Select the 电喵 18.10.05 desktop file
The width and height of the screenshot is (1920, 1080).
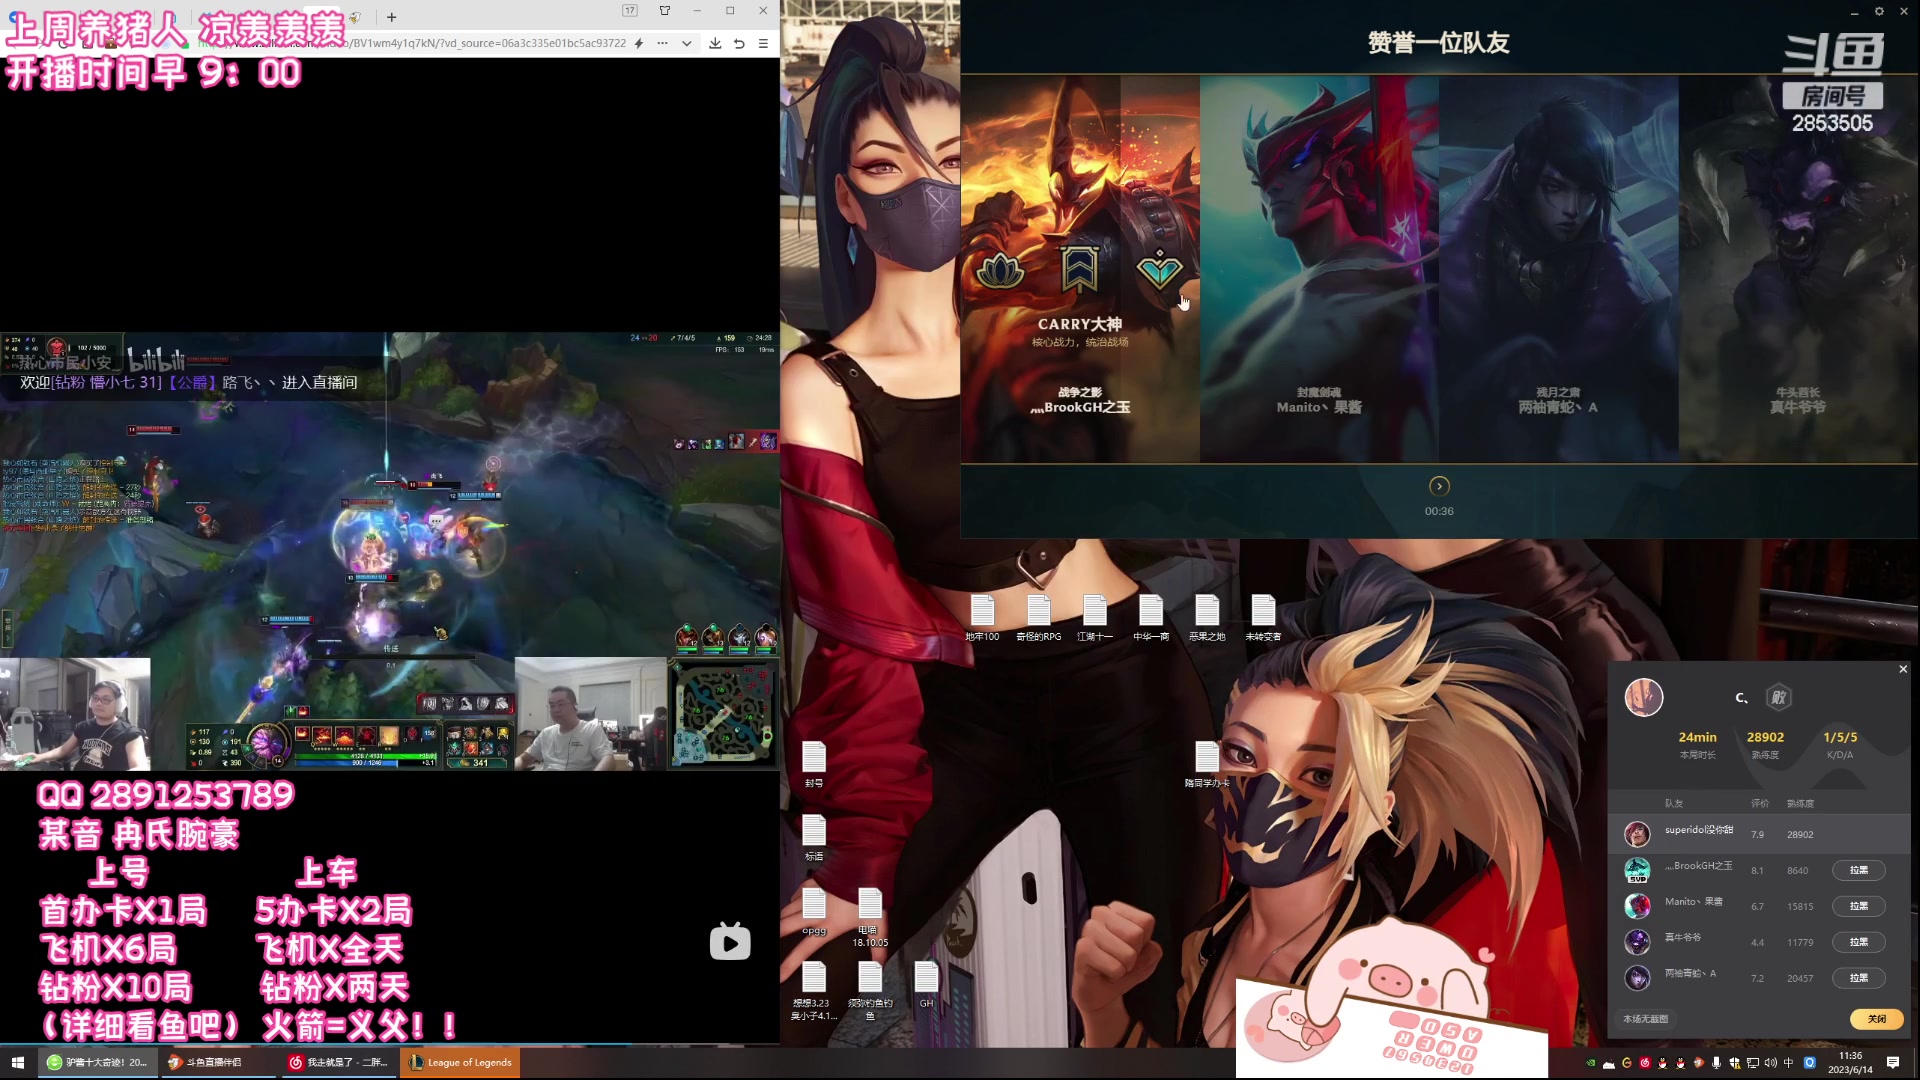[x=870, y=917]
